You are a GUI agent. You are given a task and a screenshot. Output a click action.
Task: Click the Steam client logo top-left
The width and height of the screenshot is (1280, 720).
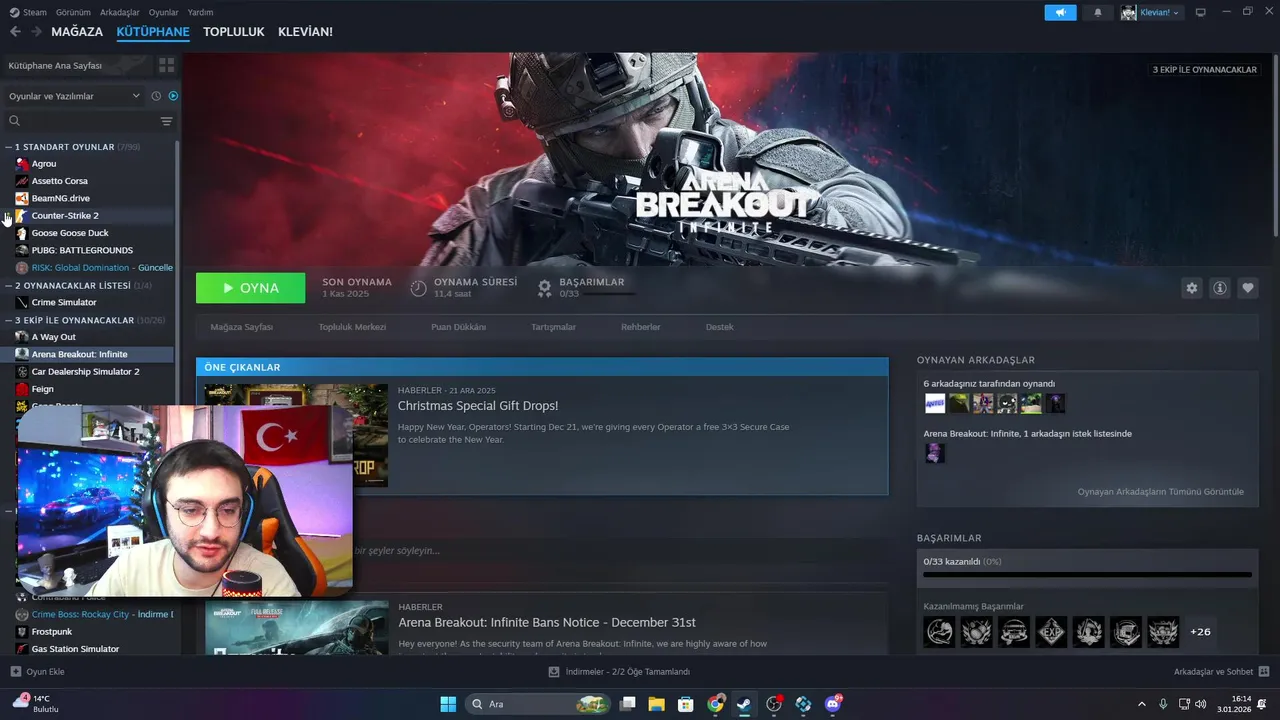click(14, 12)
